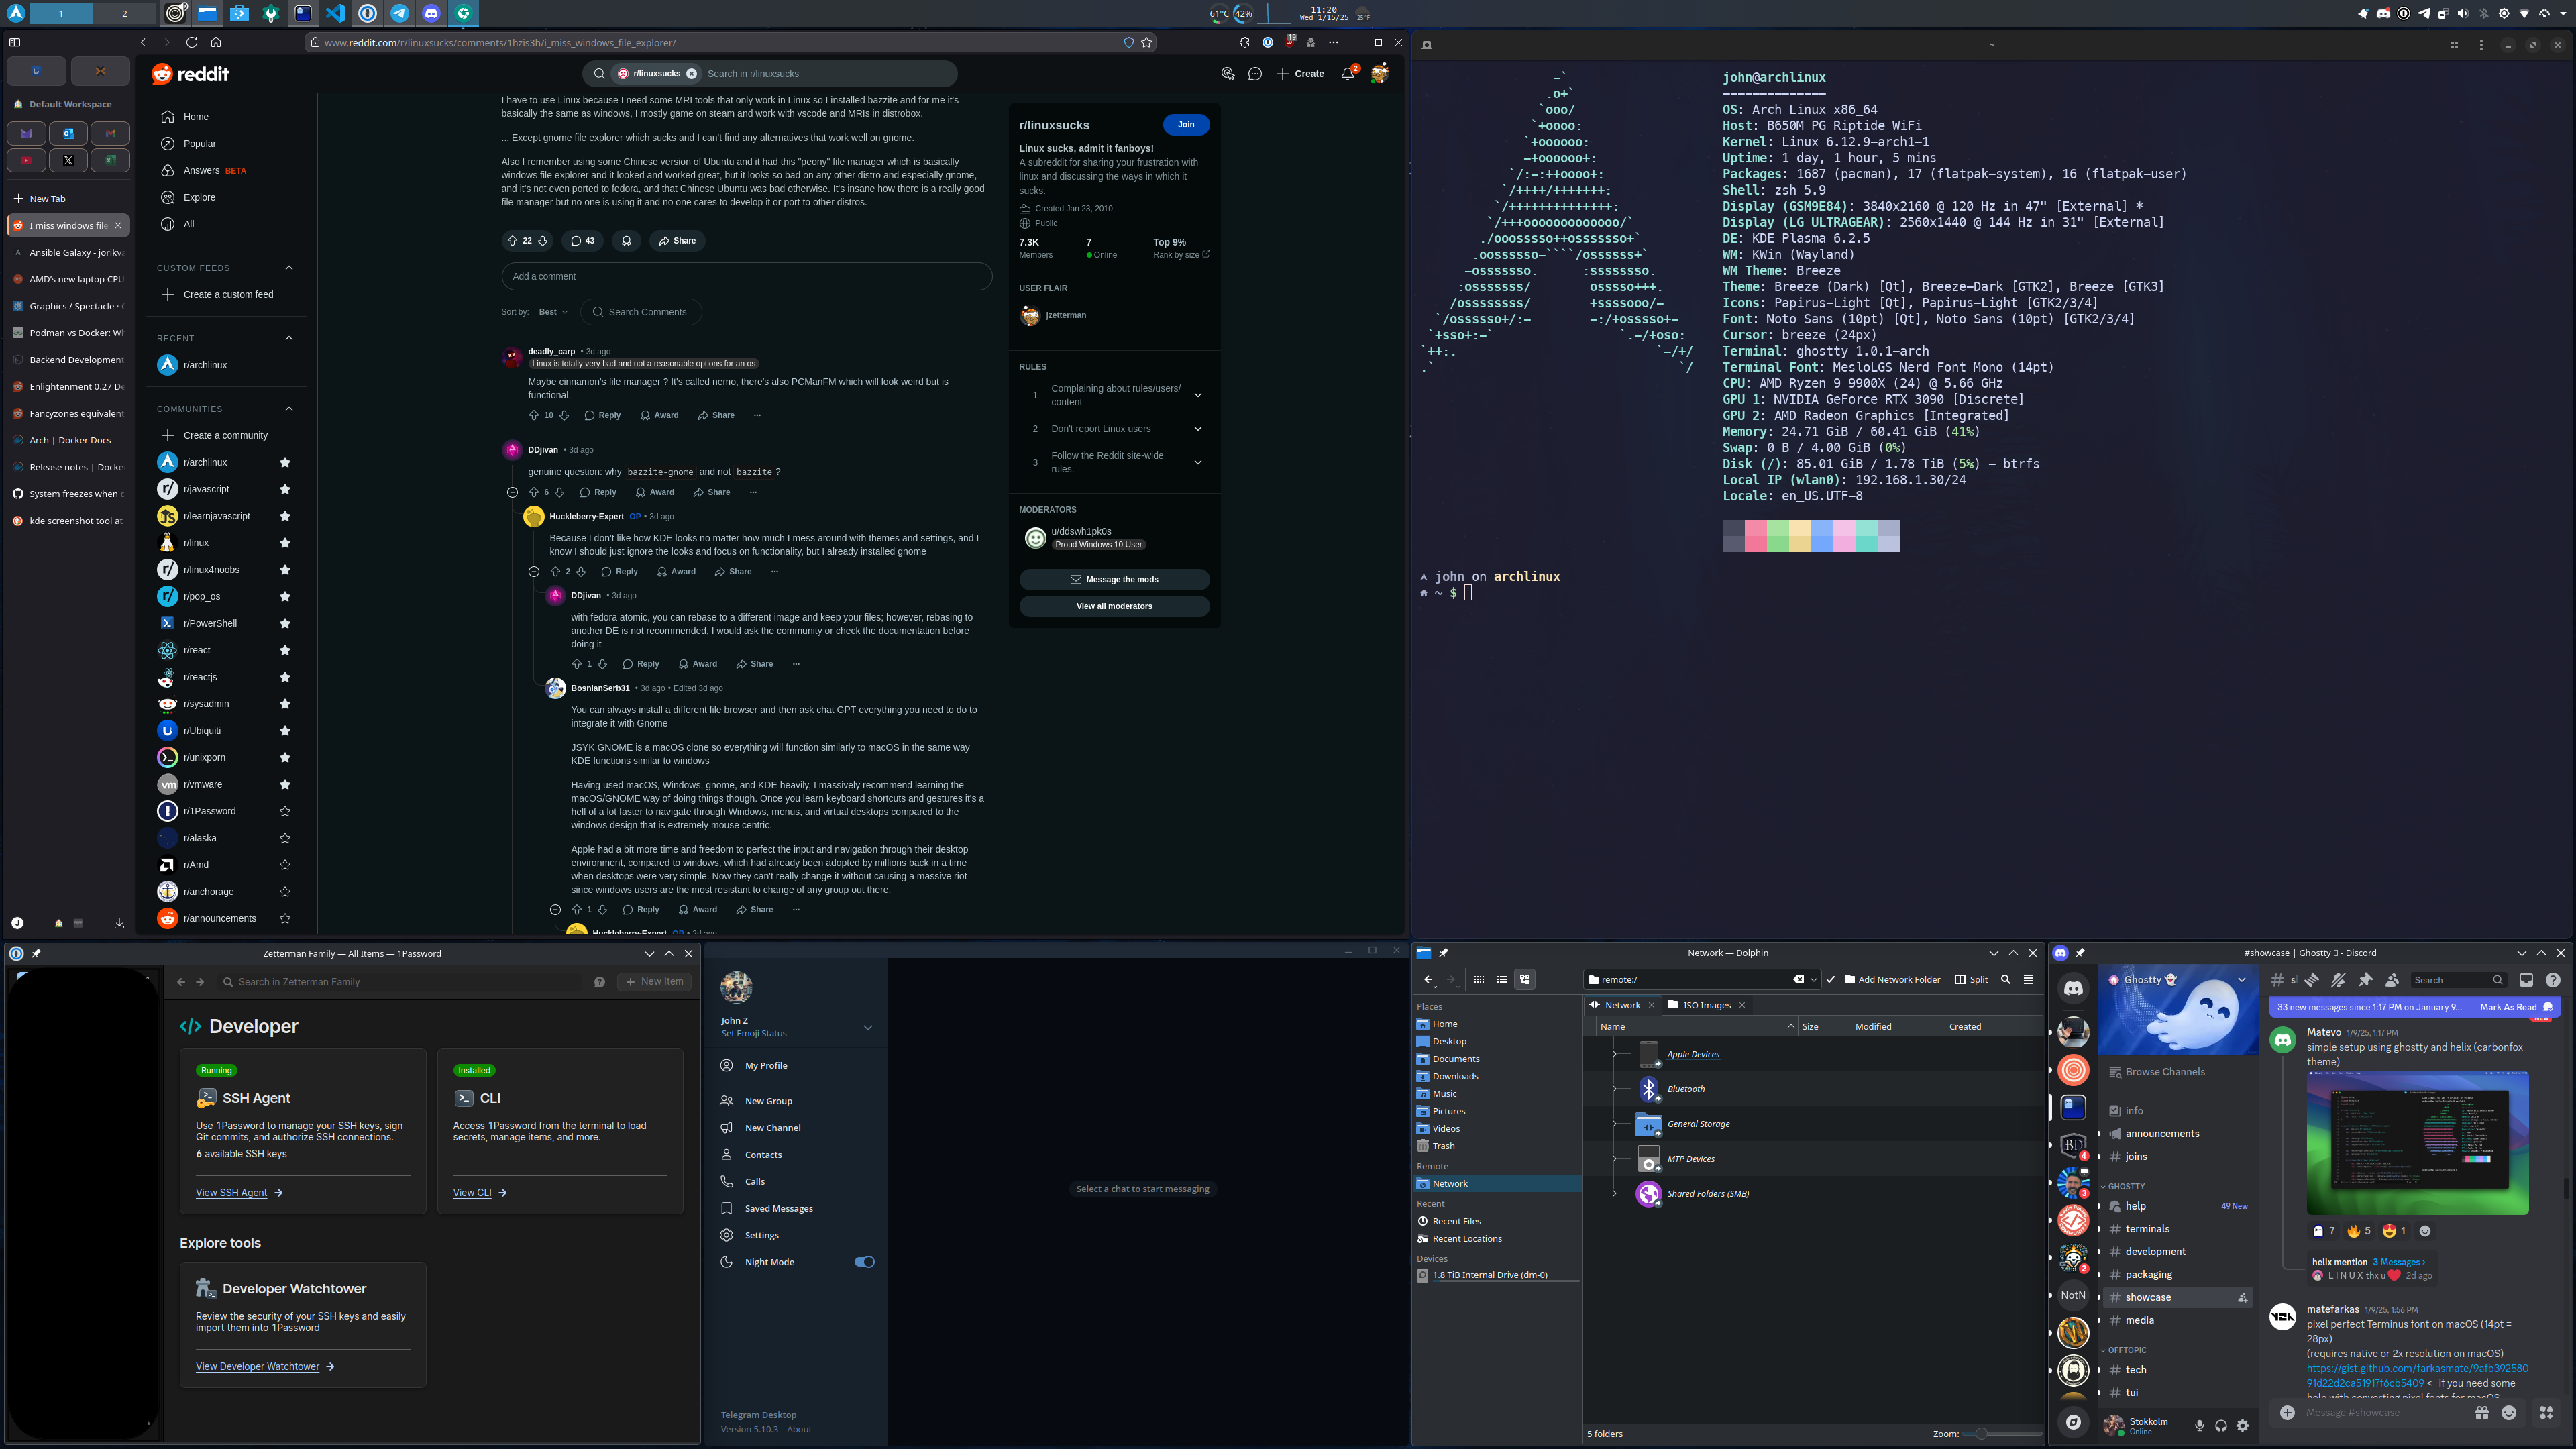Click Dolphin search magnifier icon
Screen dimensions: 2576x1449
click(x=2005, y=980)
